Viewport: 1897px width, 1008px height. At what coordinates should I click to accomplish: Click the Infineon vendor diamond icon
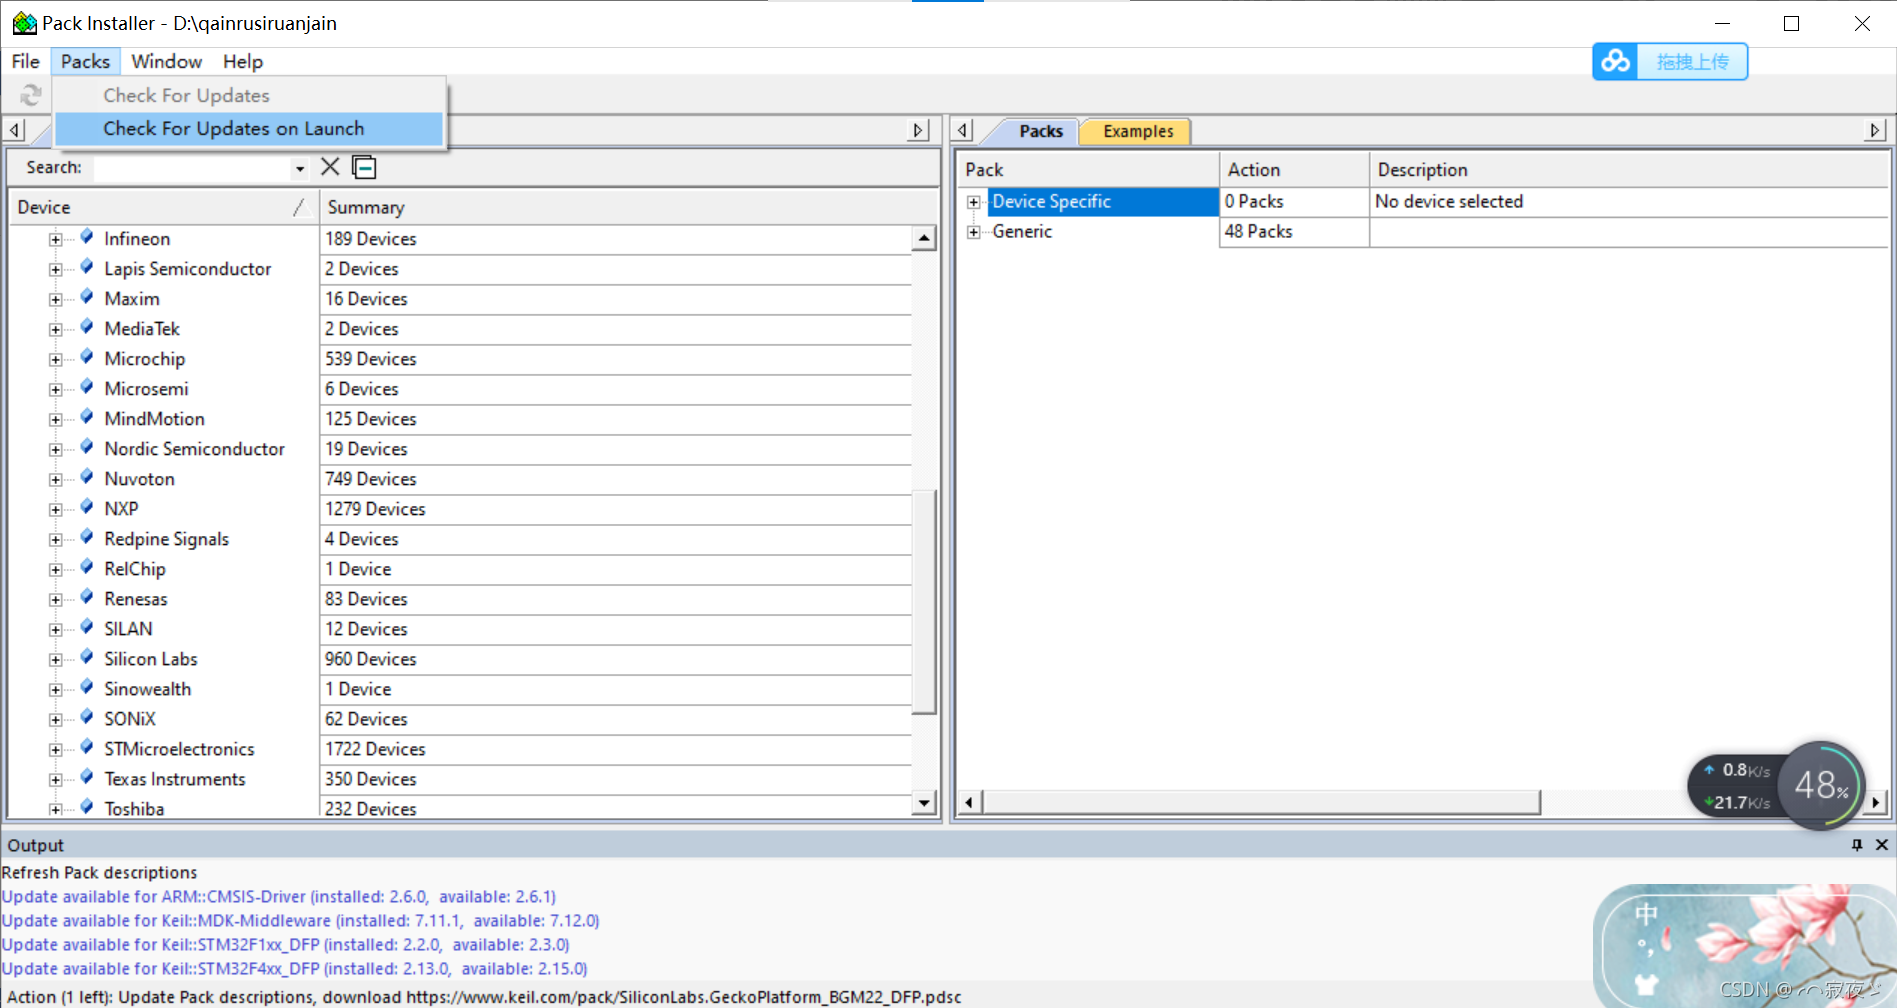pos(87,237)
